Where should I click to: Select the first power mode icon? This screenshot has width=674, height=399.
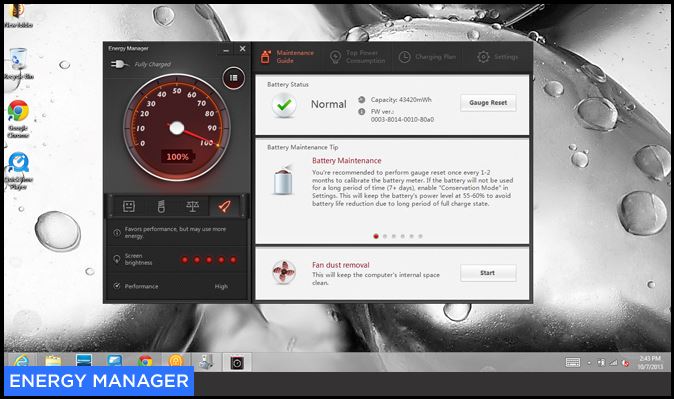[129, 206]
